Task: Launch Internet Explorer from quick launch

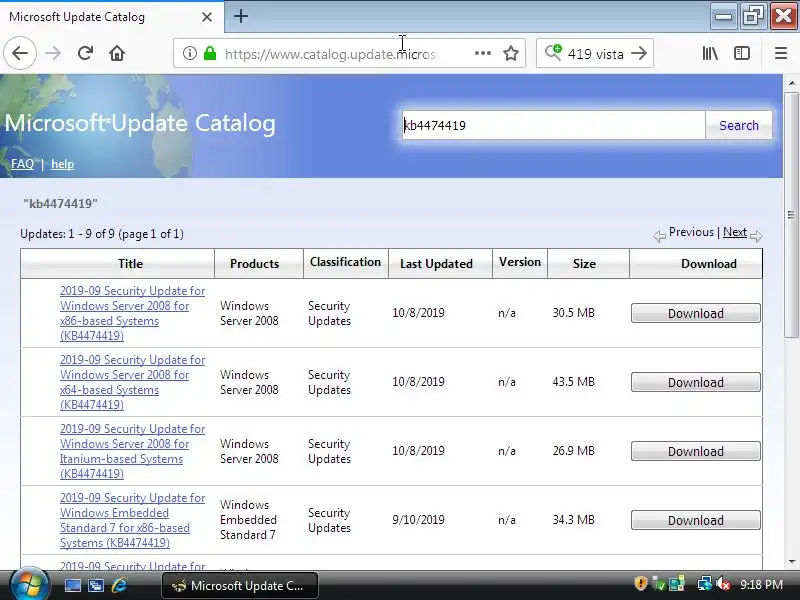Action: coord(119,585)
